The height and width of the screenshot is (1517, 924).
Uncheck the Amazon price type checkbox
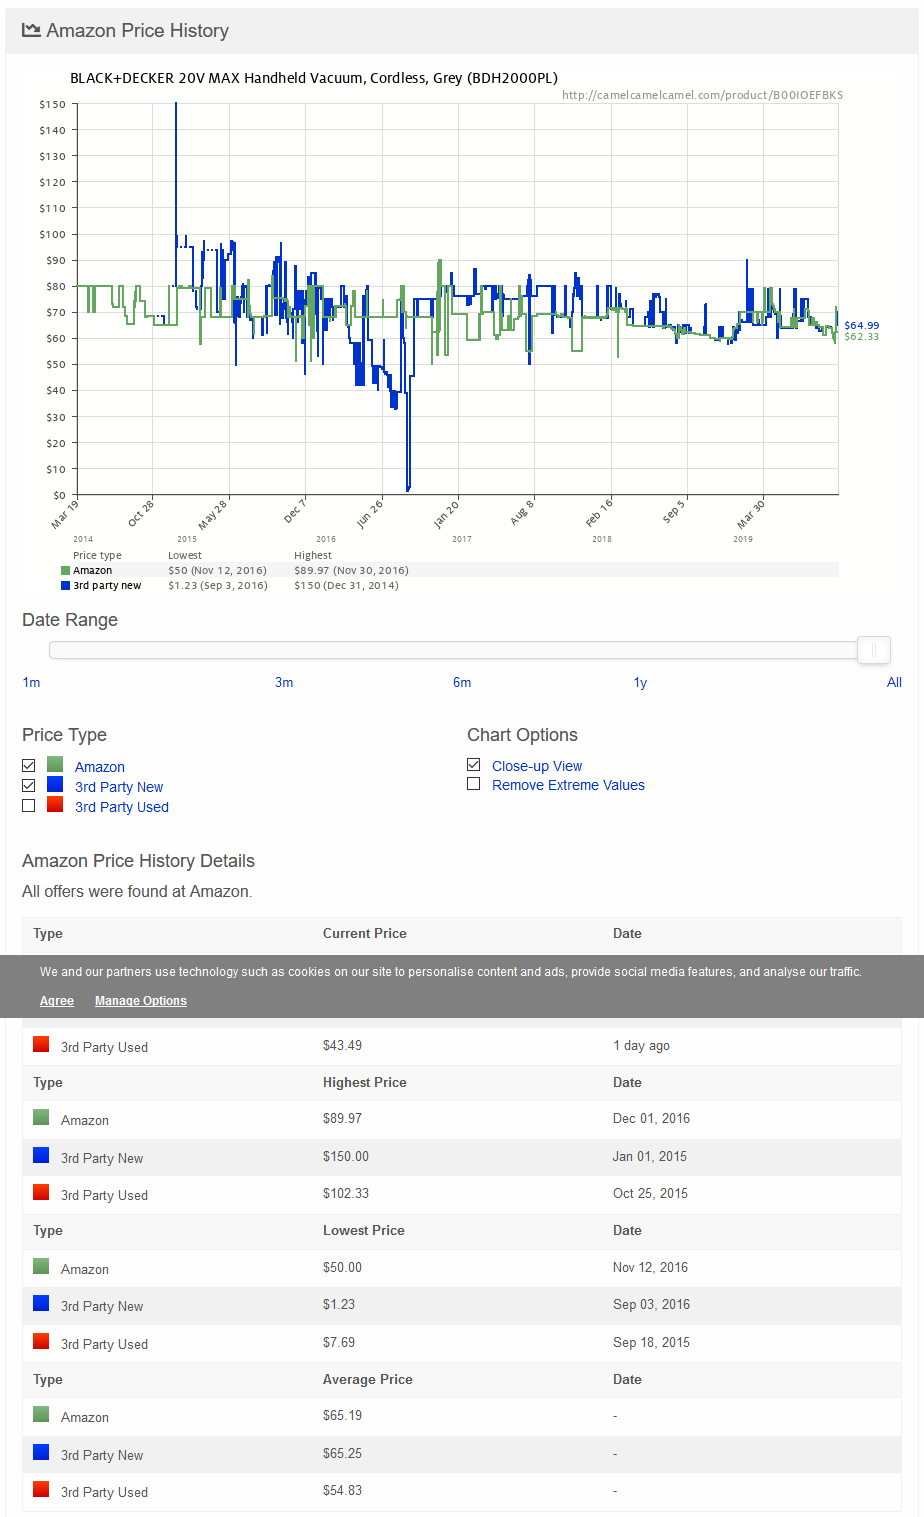tap(29, 766)
